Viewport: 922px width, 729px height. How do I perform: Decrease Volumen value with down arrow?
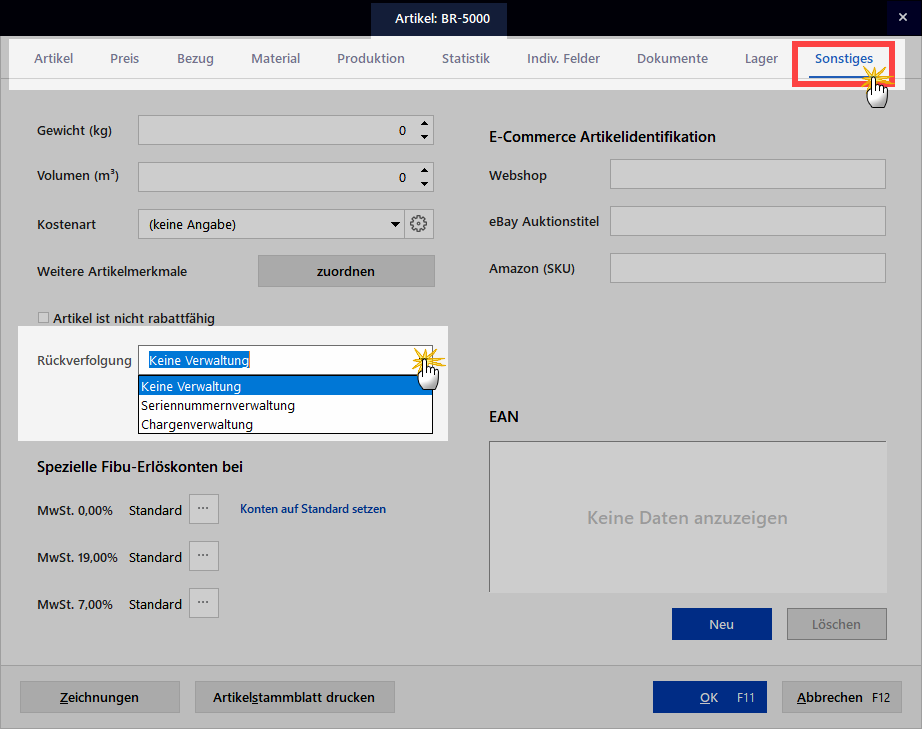coord(425,184)
